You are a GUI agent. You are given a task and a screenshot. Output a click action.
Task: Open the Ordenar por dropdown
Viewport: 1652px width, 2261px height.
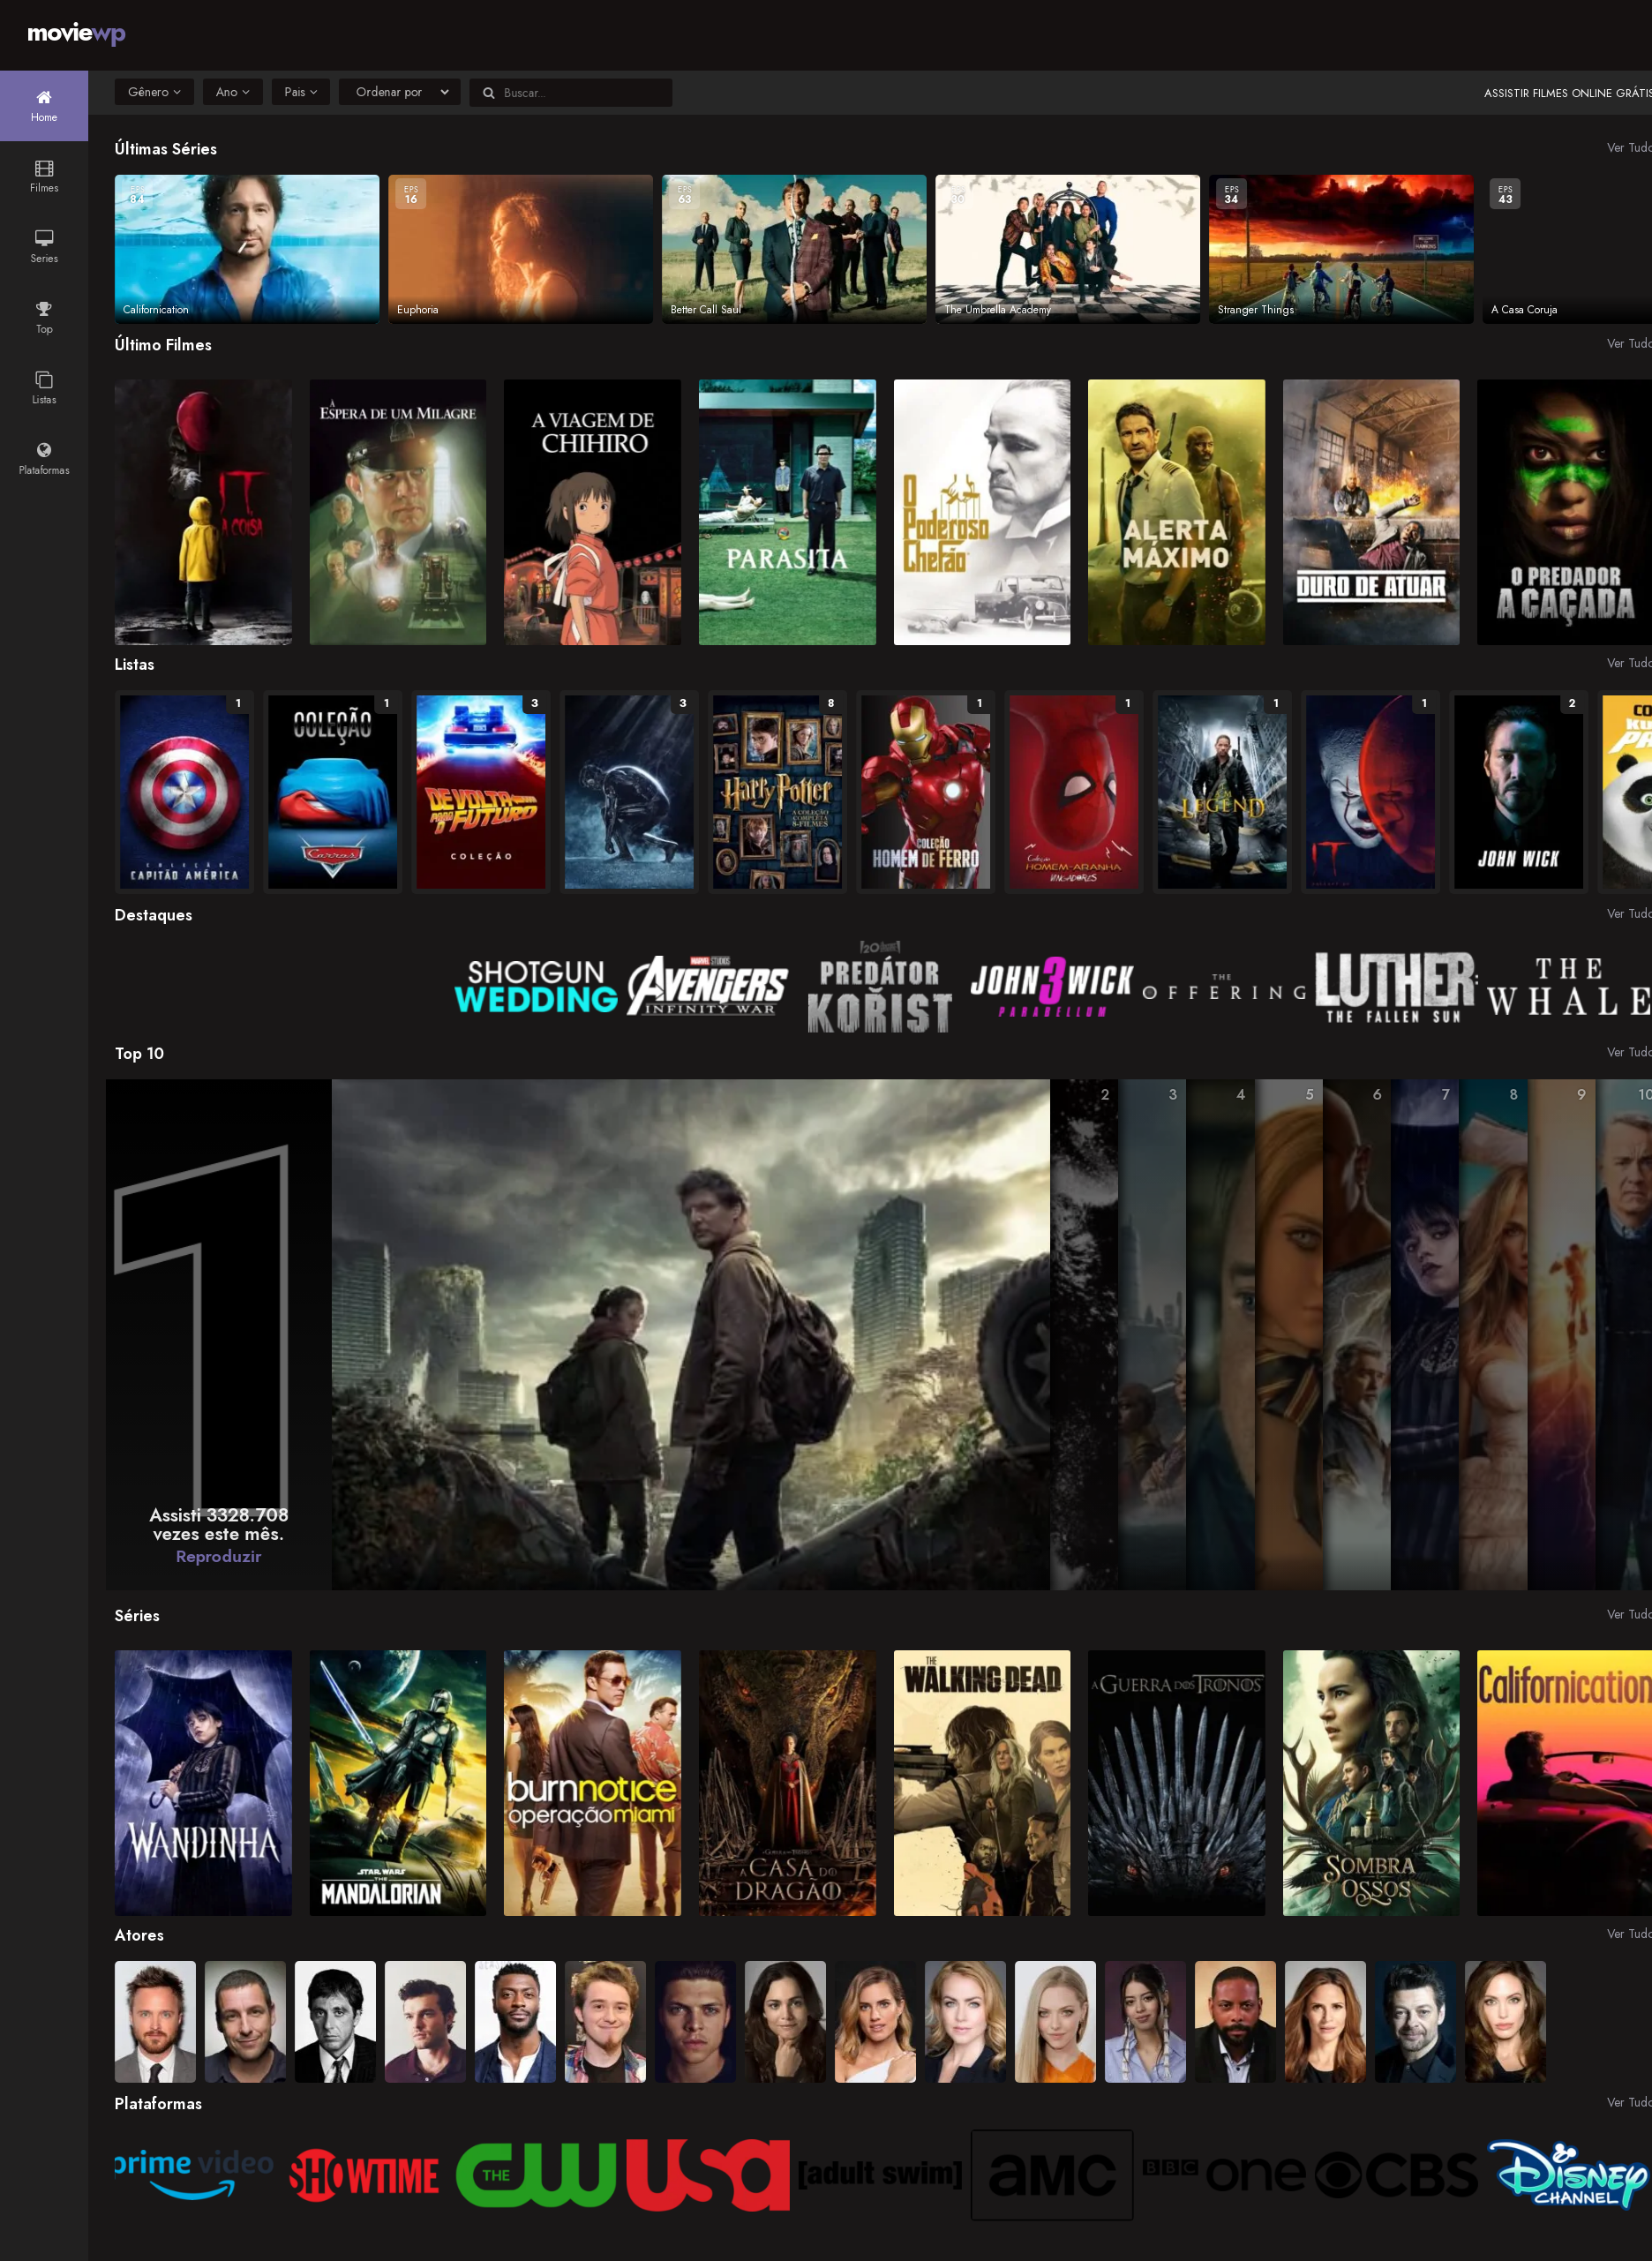pos(400,92)
